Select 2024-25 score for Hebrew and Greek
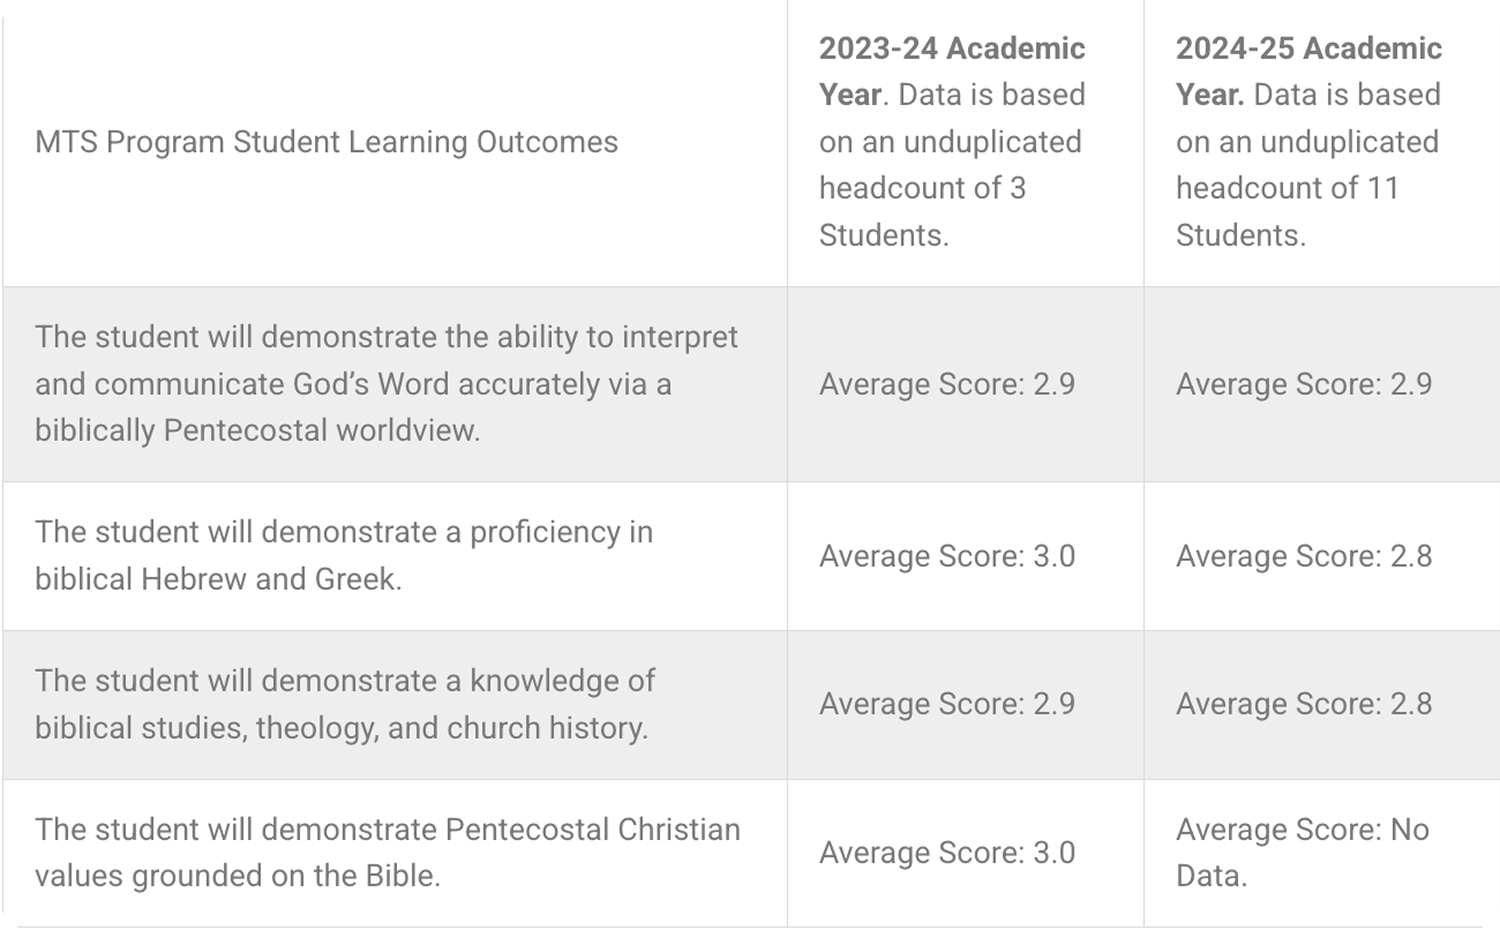This screenshot has width=1500, height=930. tap(1303, 556)
